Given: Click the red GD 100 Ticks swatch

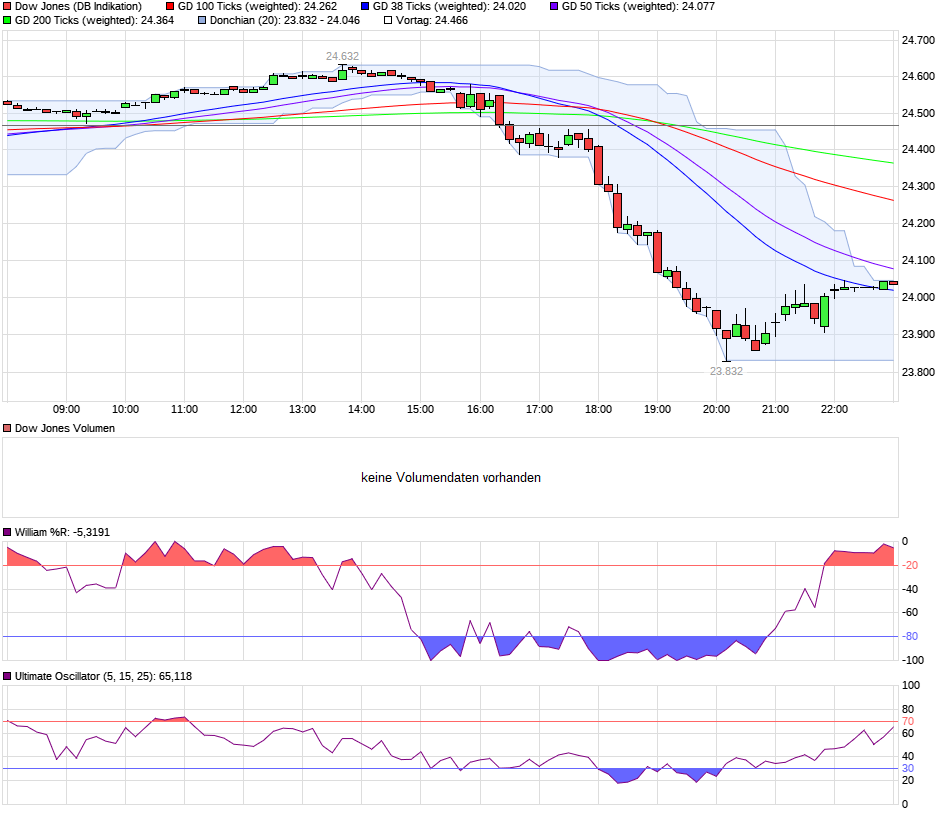Looking at the screenshot, I should (x=170, y=7).
